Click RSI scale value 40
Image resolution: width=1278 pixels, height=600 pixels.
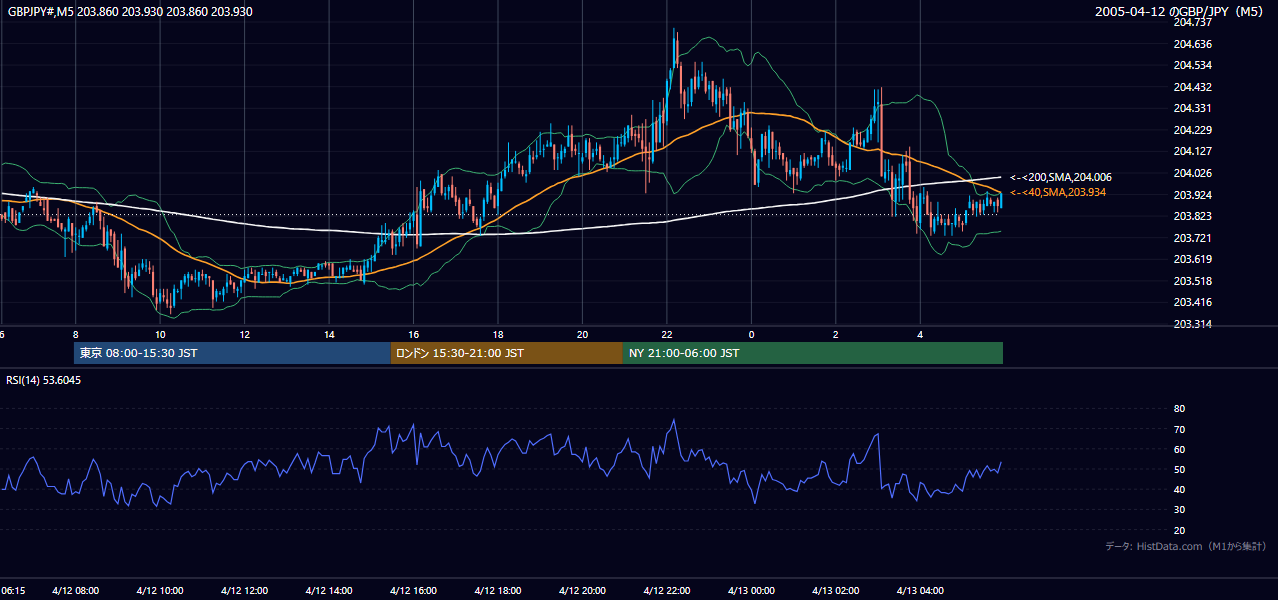pos(1179,490)
